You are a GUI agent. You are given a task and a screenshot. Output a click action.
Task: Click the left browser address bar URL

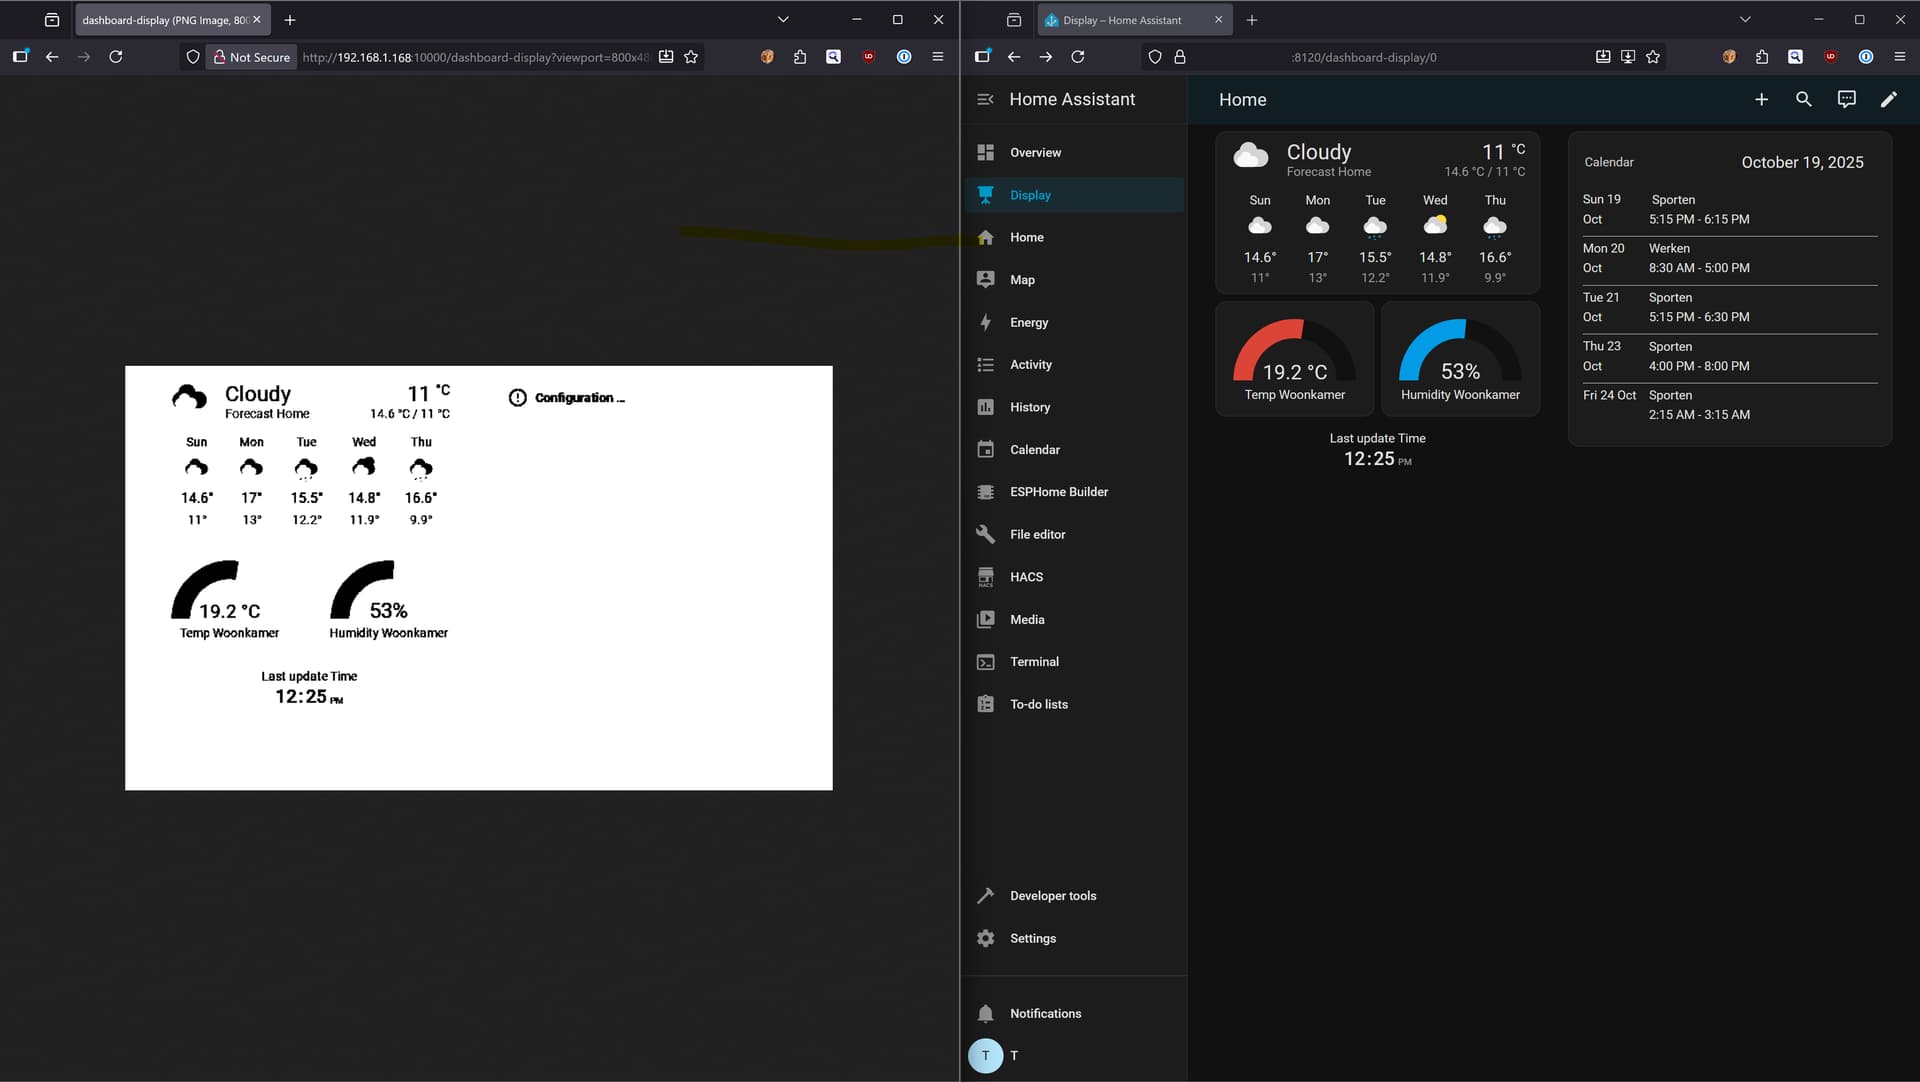(x=475, y=57)
